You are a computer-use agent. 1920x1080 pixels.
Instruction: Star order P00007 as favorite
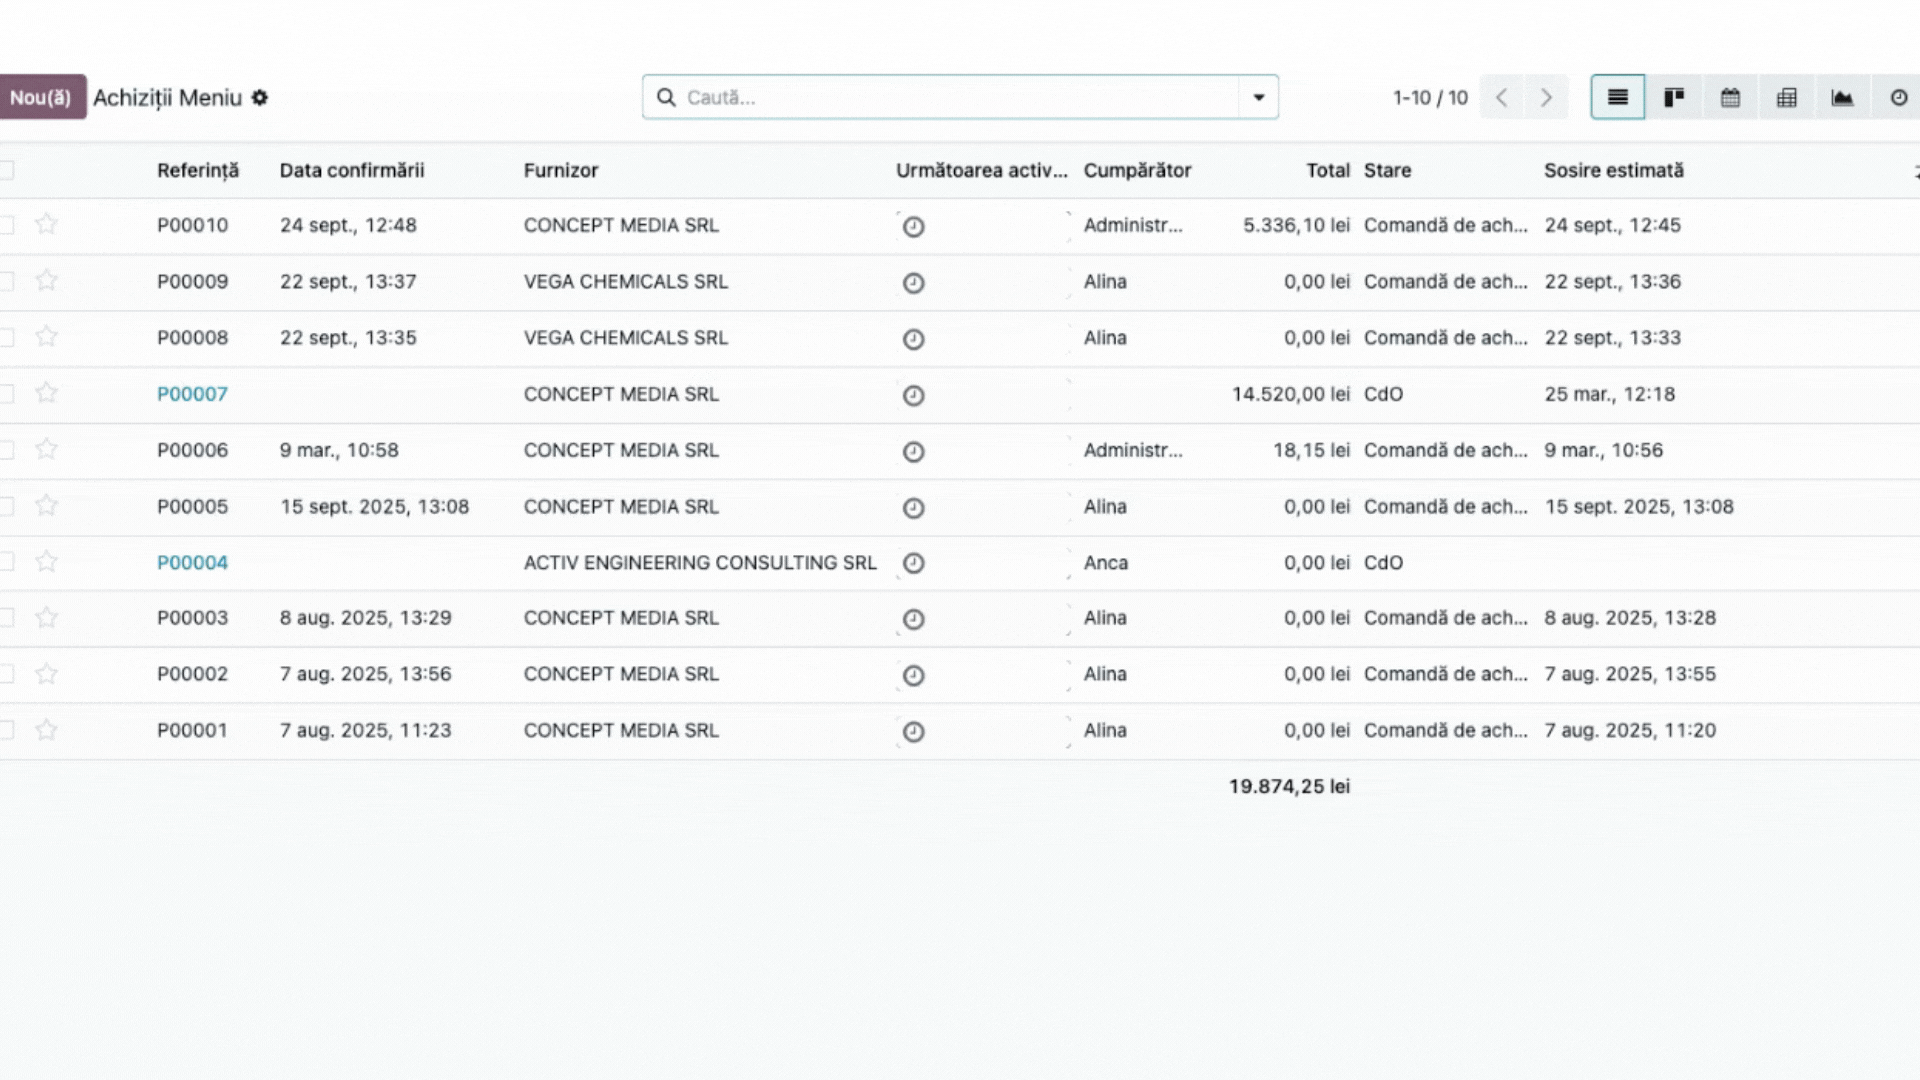tap(46, 393)
